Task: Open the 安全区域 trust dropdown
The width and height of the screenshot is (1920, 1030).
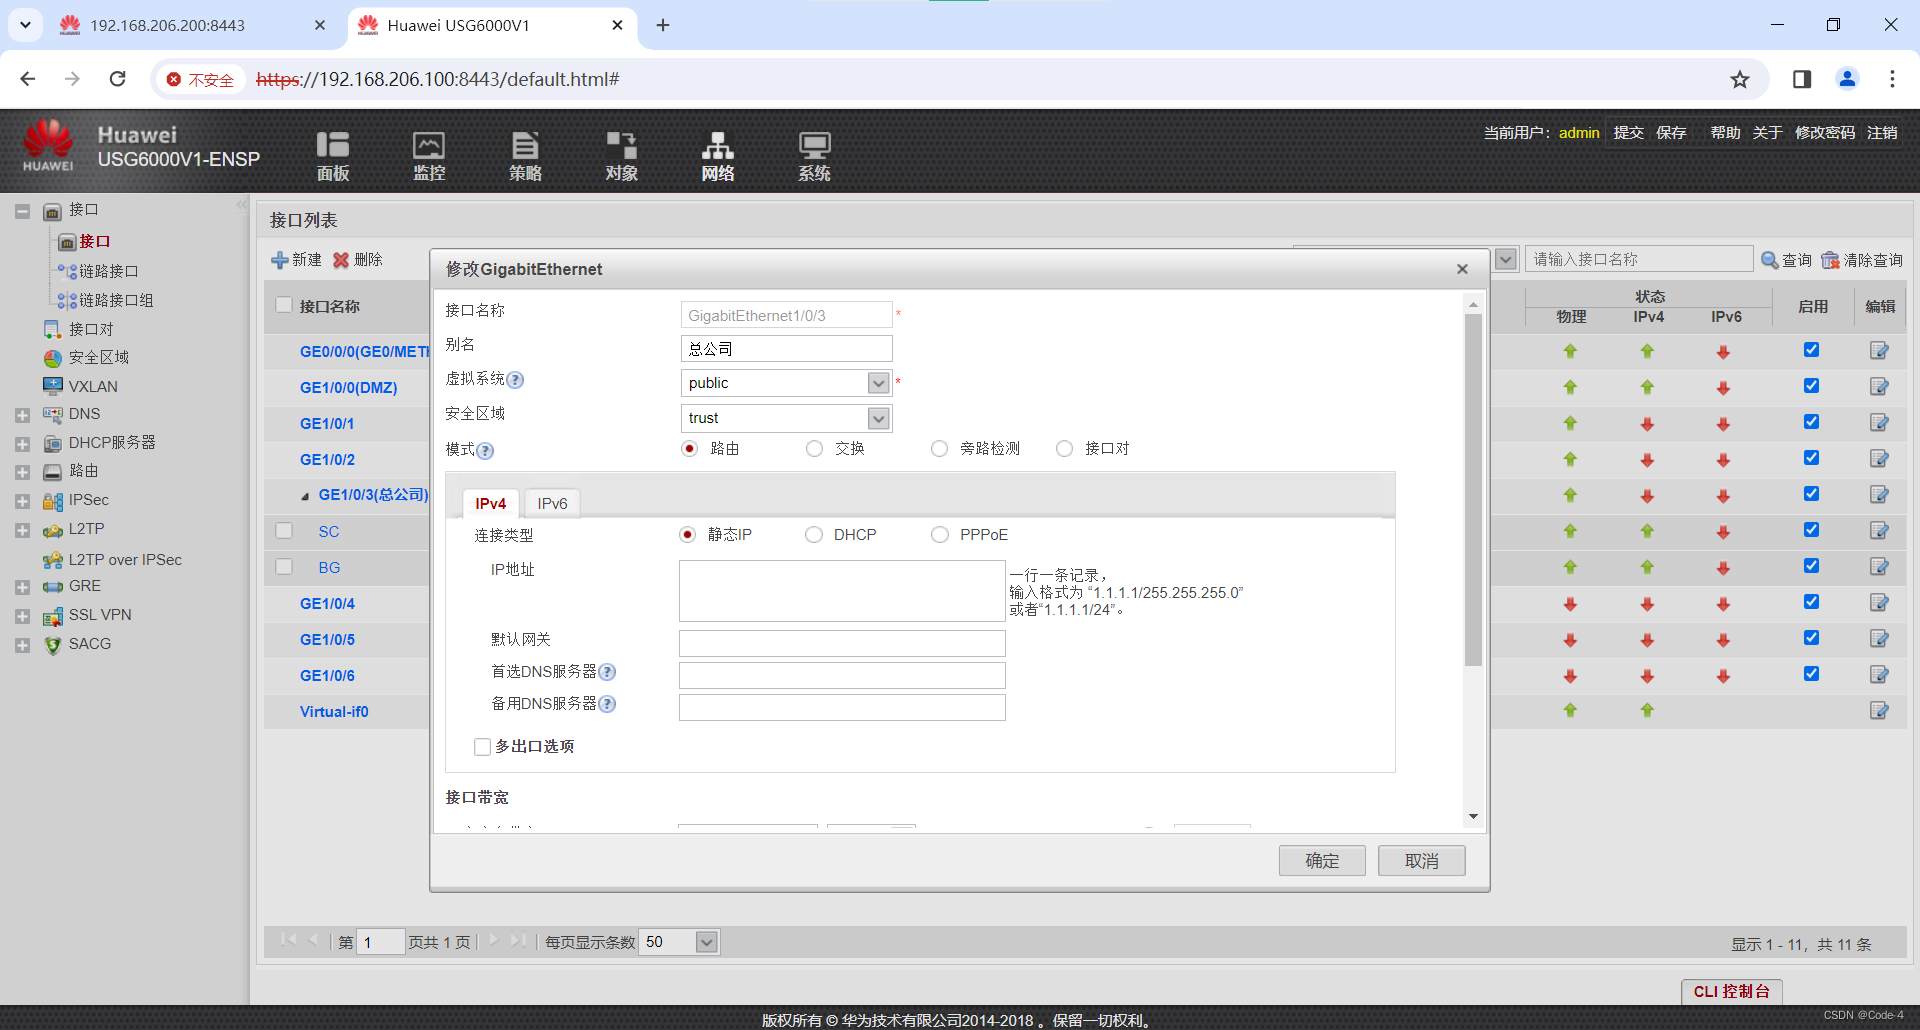Action: 878,418
